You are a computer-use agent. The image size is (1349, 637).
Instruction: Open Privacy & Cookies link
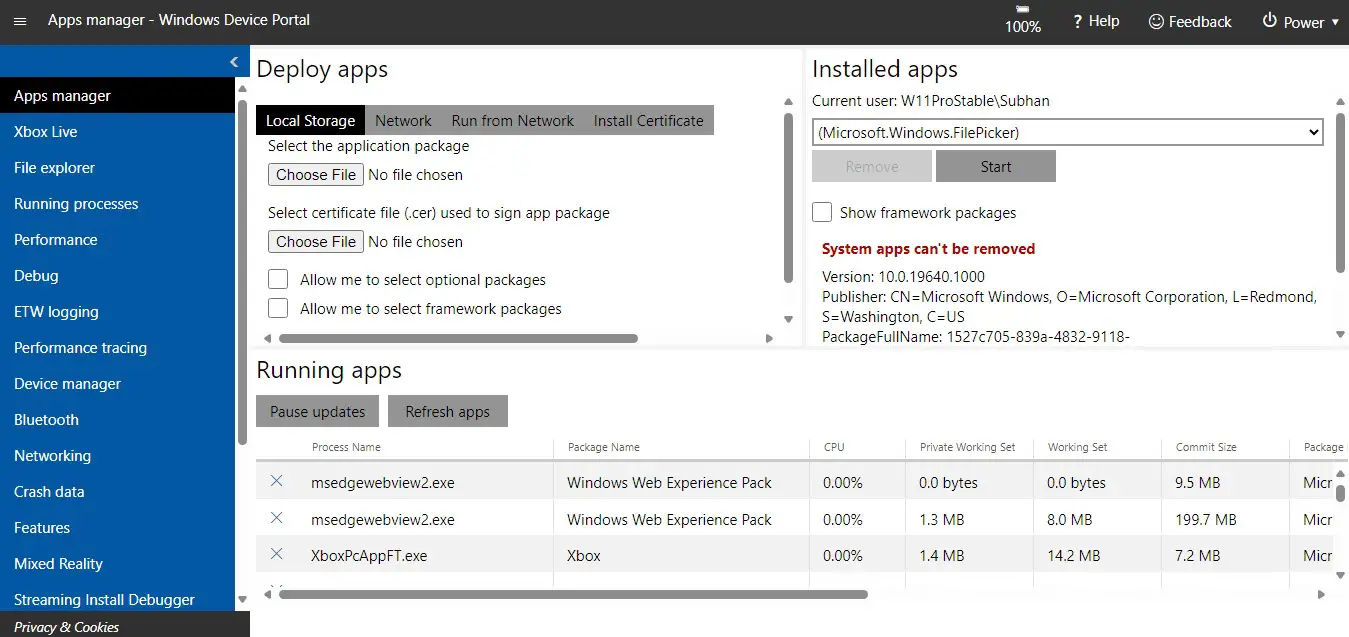[66, 627]
